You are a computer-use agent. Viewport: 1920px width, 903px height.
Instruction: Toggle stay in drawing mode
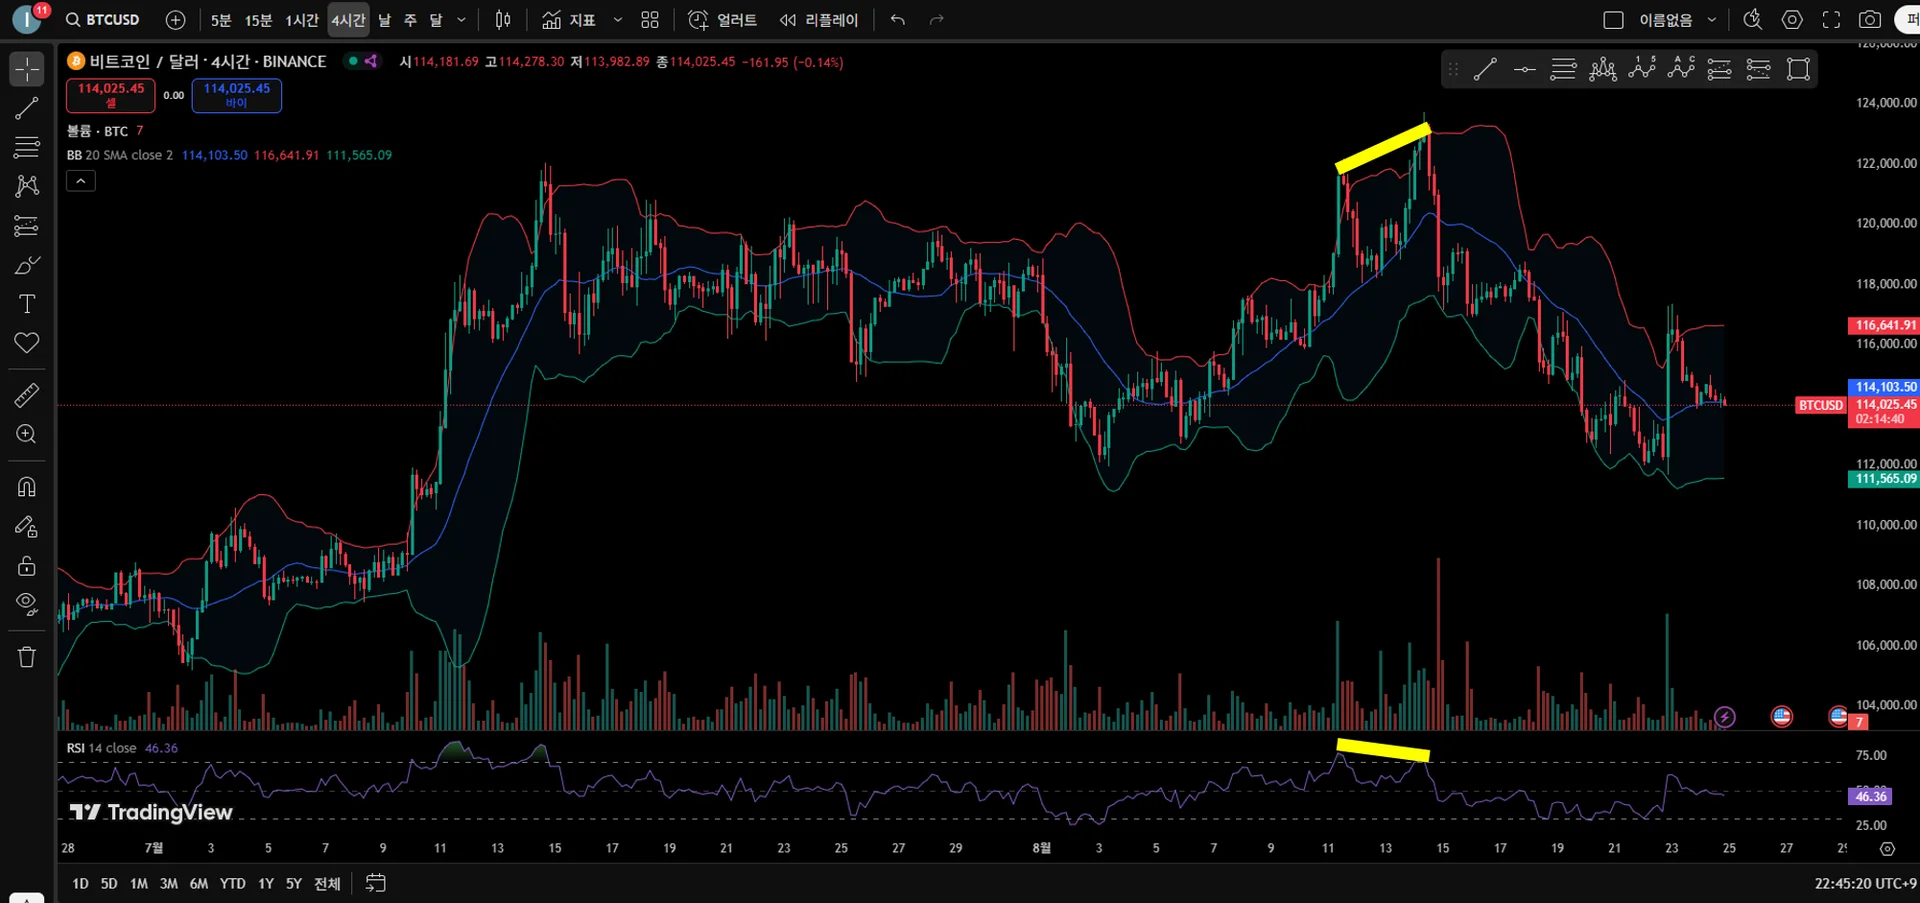pos(27,527)
